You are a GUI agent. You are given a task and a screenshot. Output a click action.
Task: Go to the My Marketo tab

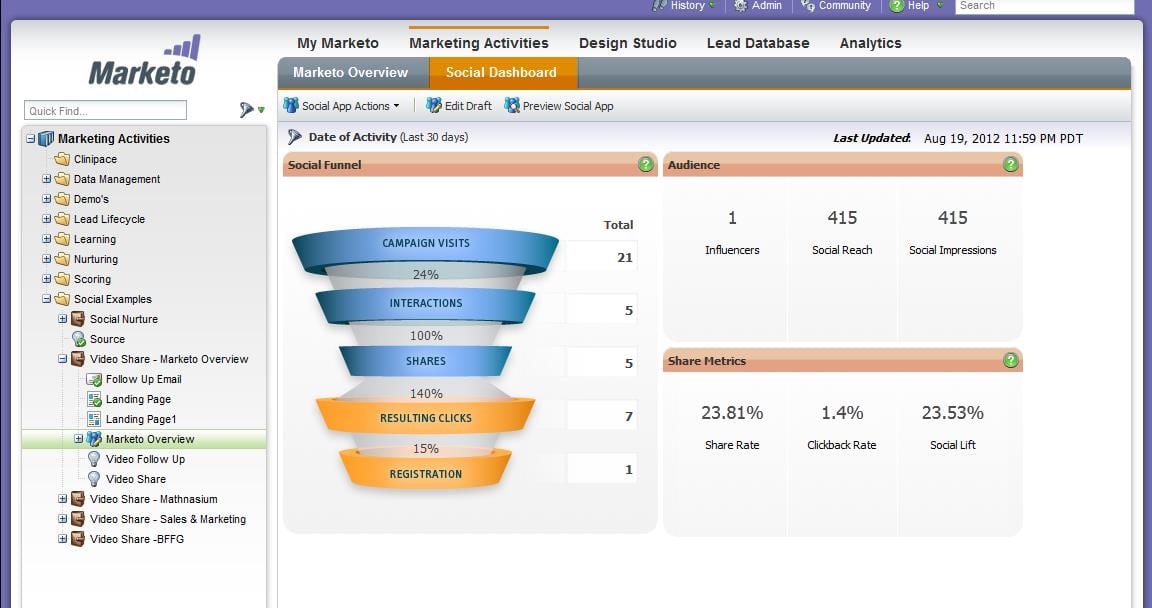[338, 43]
